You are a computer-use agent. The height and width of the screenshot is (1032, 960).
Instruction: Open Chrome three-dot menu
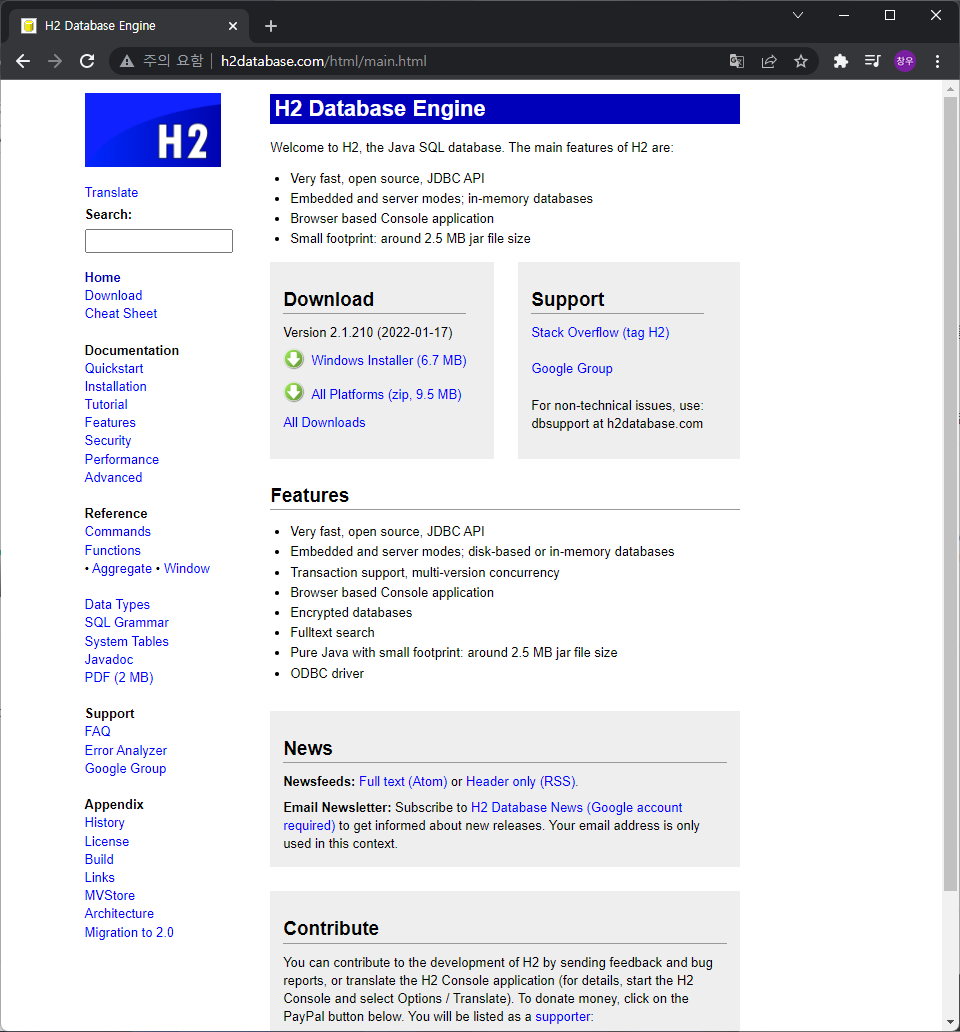point(938,61)
